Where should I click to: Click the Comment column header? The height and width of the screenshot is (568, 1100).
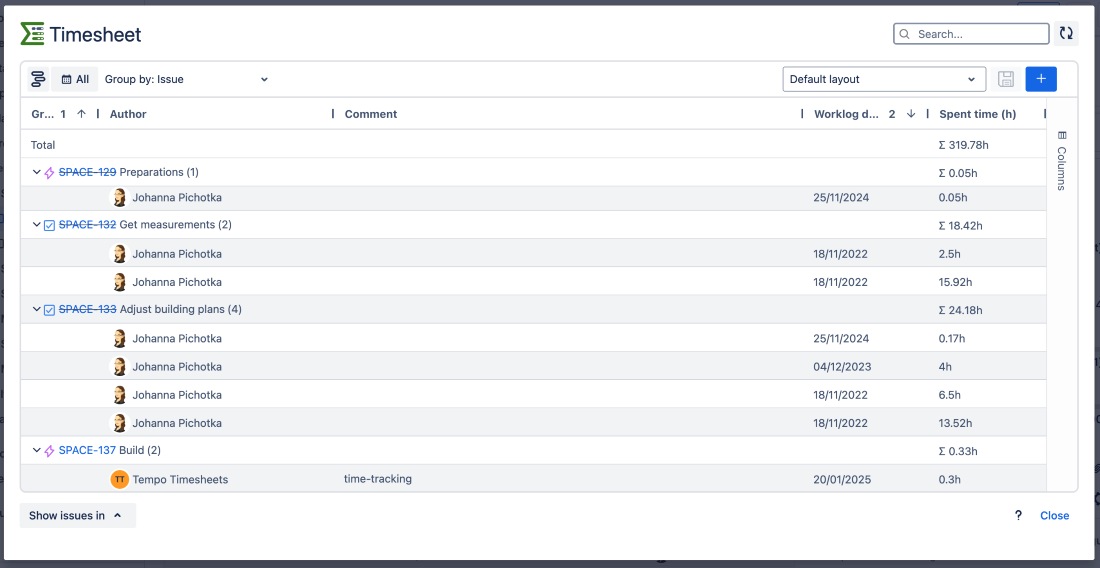pyautogui.click(x=370, y=114)
